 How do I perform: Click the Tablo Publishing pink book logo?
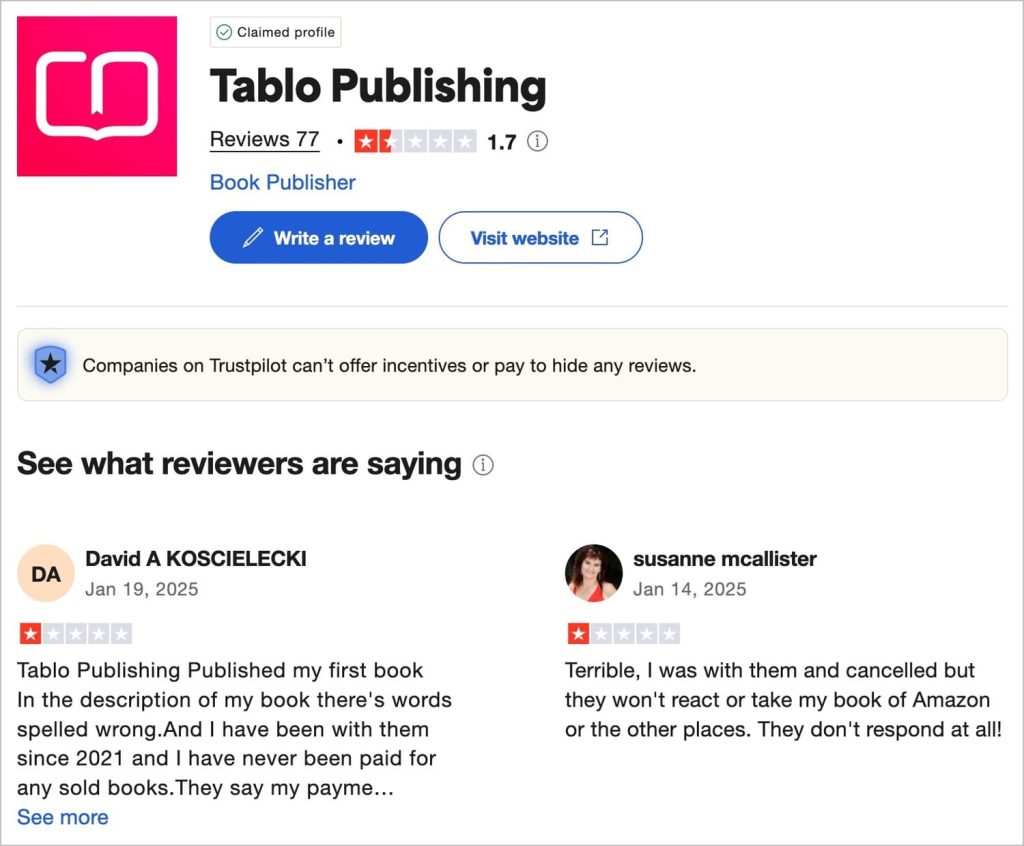(x=97, y=96)
